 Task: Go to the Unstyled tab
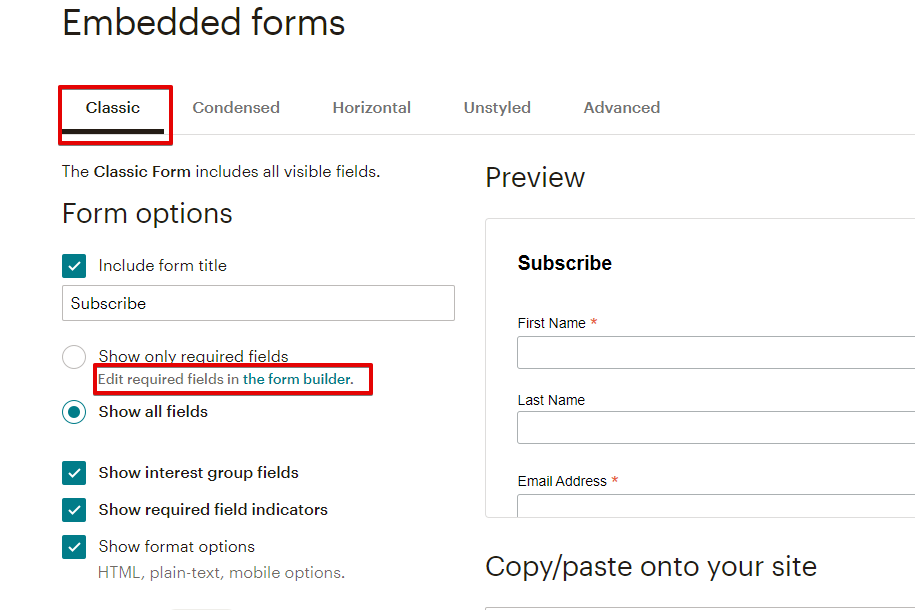pyautogui.click(x=497, y=108)
